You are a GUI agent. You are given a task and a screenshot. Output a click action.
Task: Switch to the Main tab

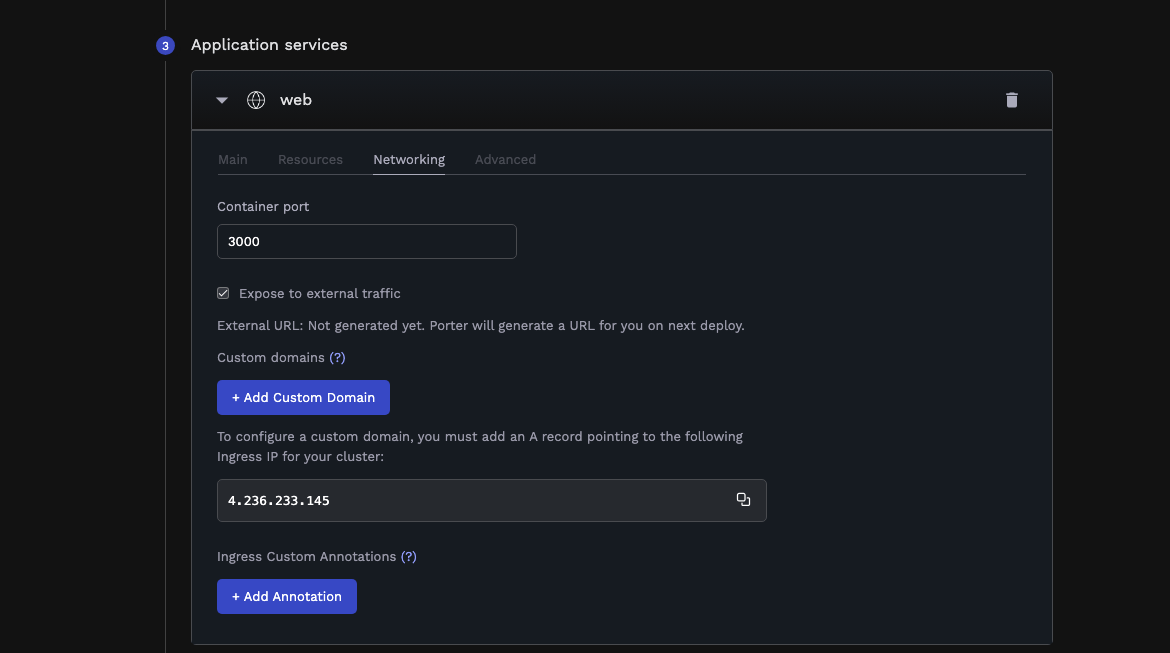233,160
